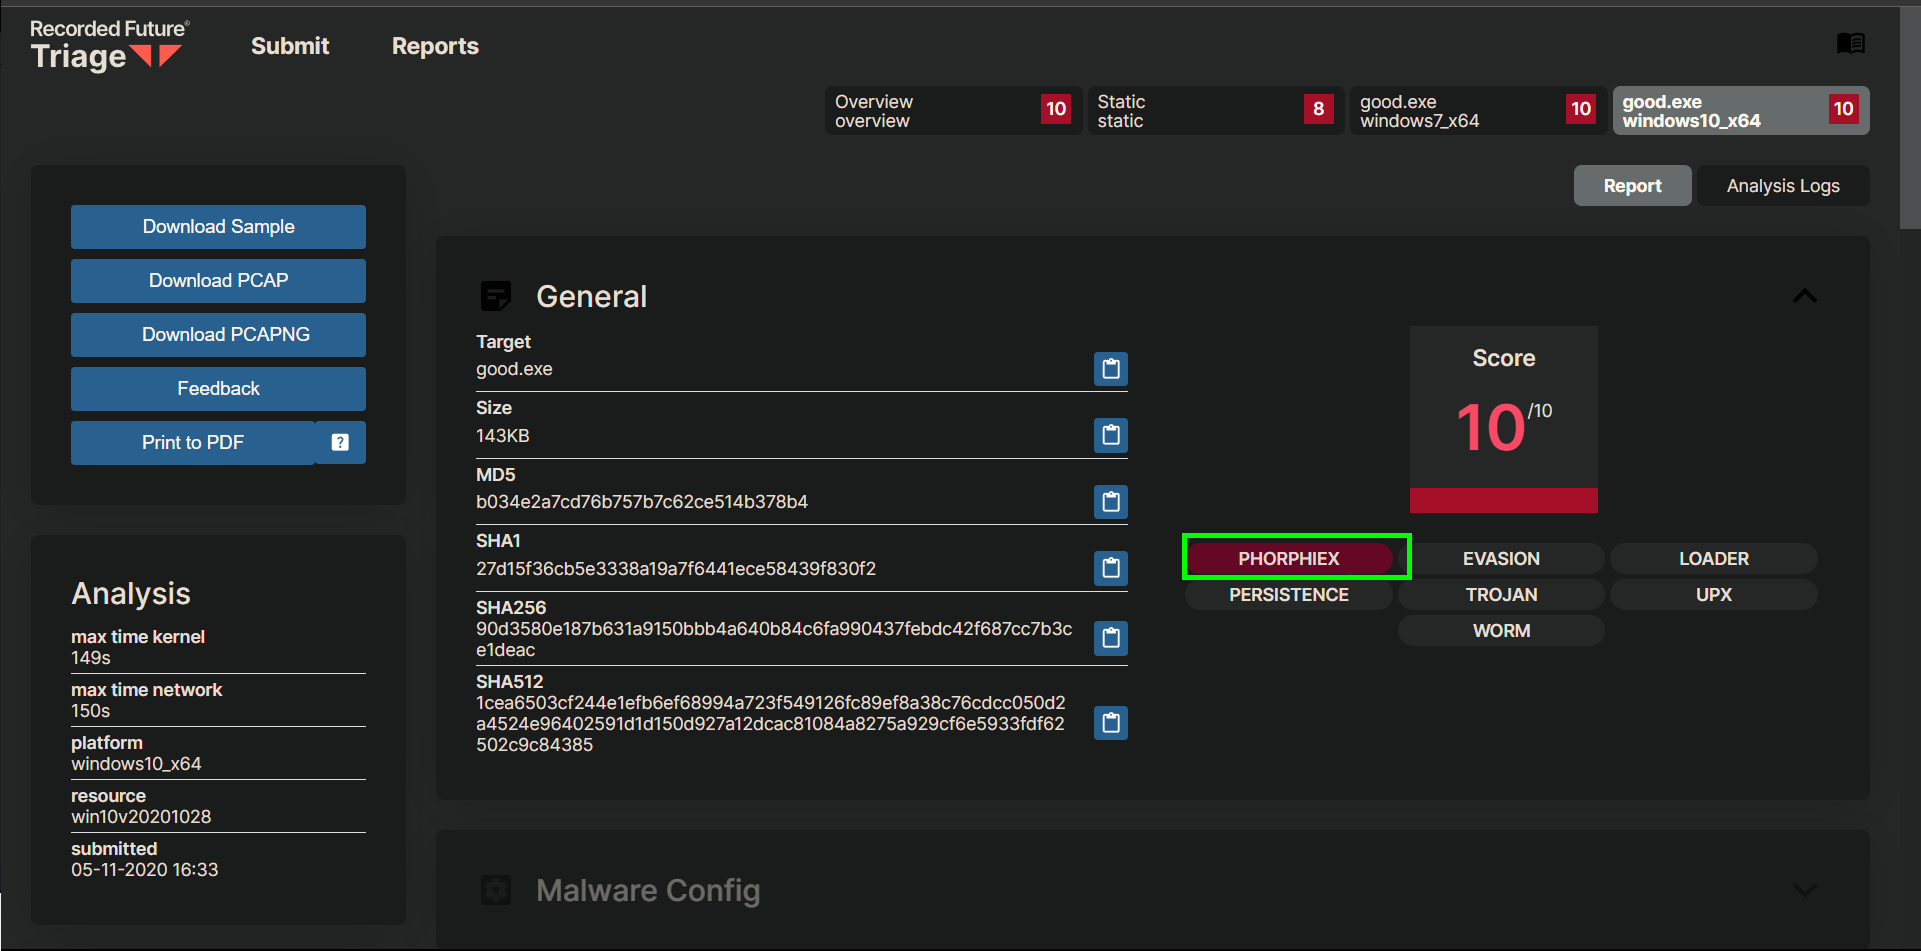Go to the Reports page

click(x=435, y=46)
